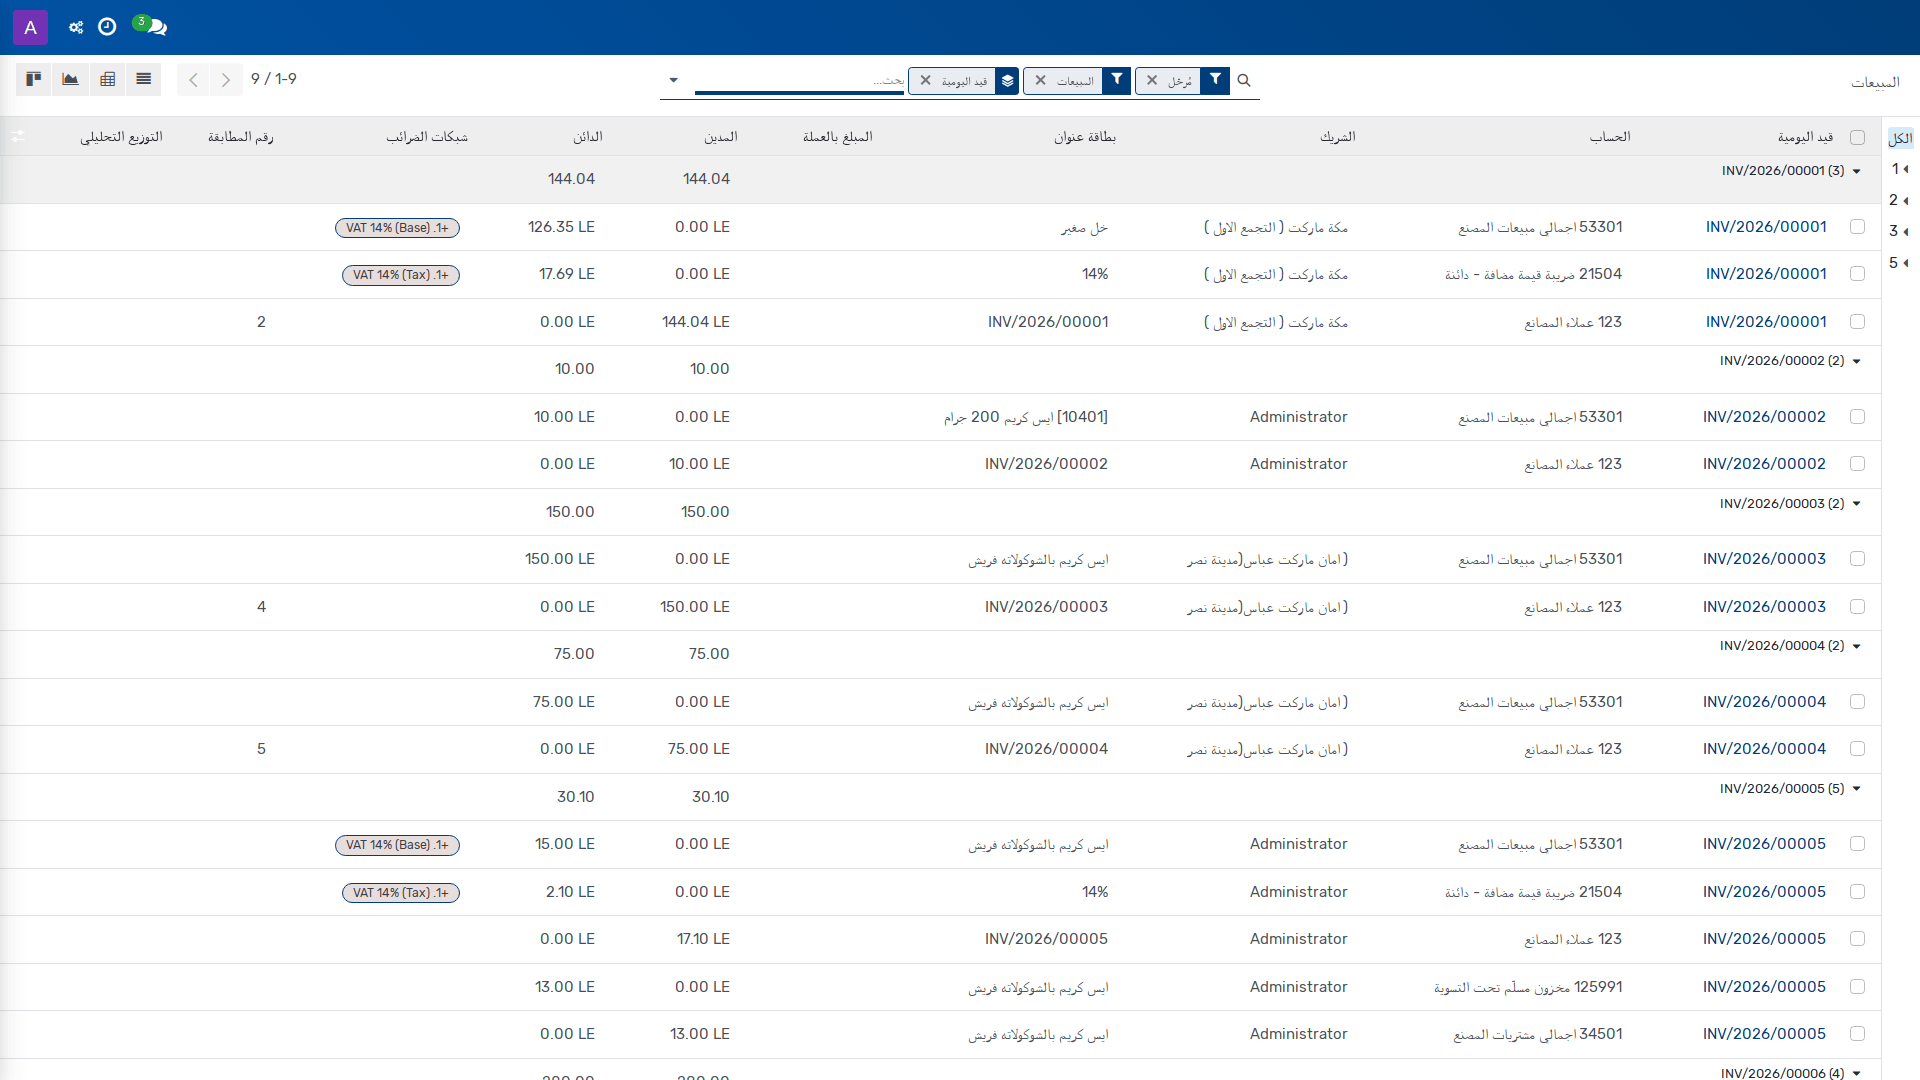This screenshot has height=1080, width=1920.
Task: Click the pager counter 1-9 / 9
Action: 274,79
